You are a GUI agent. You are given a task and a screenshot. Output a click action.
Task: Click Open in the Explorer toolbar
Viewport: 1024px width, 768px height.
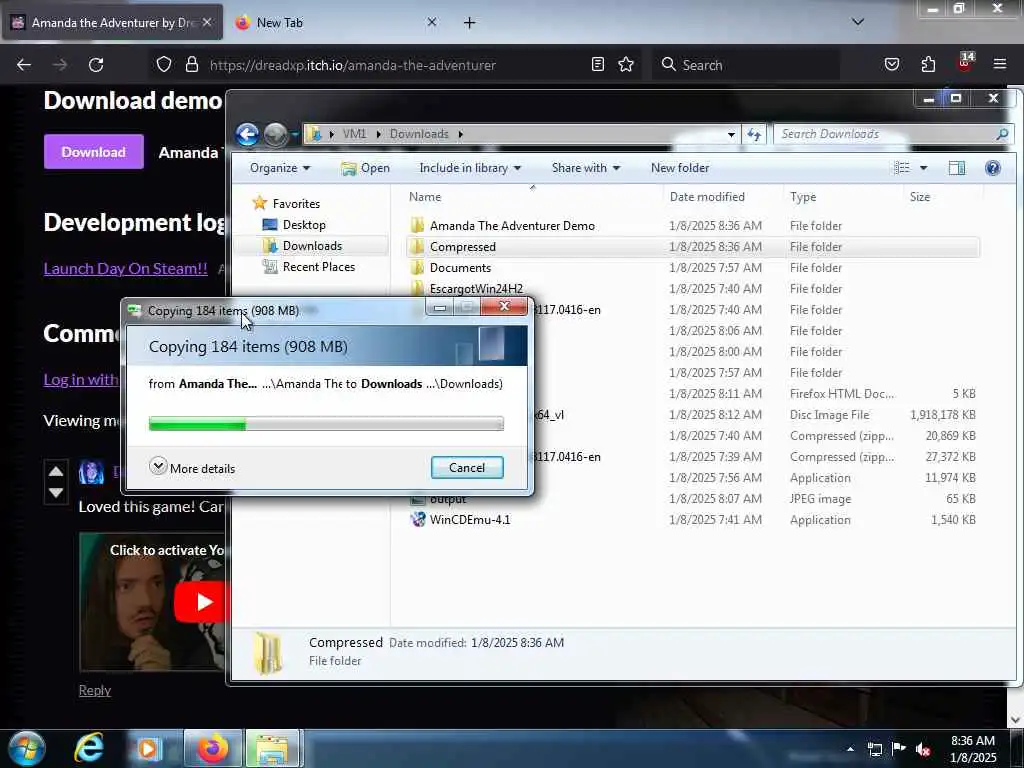point(366,168)
